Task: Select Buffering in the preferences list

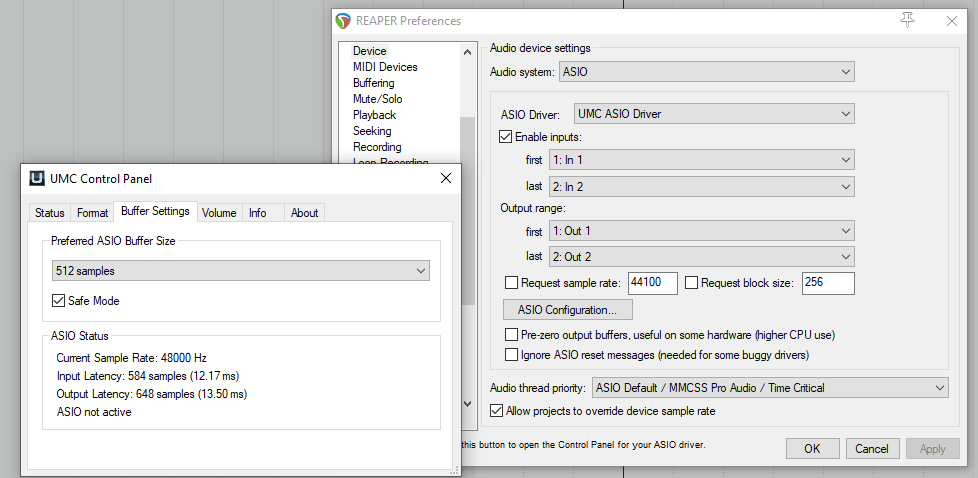Action: point(373,83)
